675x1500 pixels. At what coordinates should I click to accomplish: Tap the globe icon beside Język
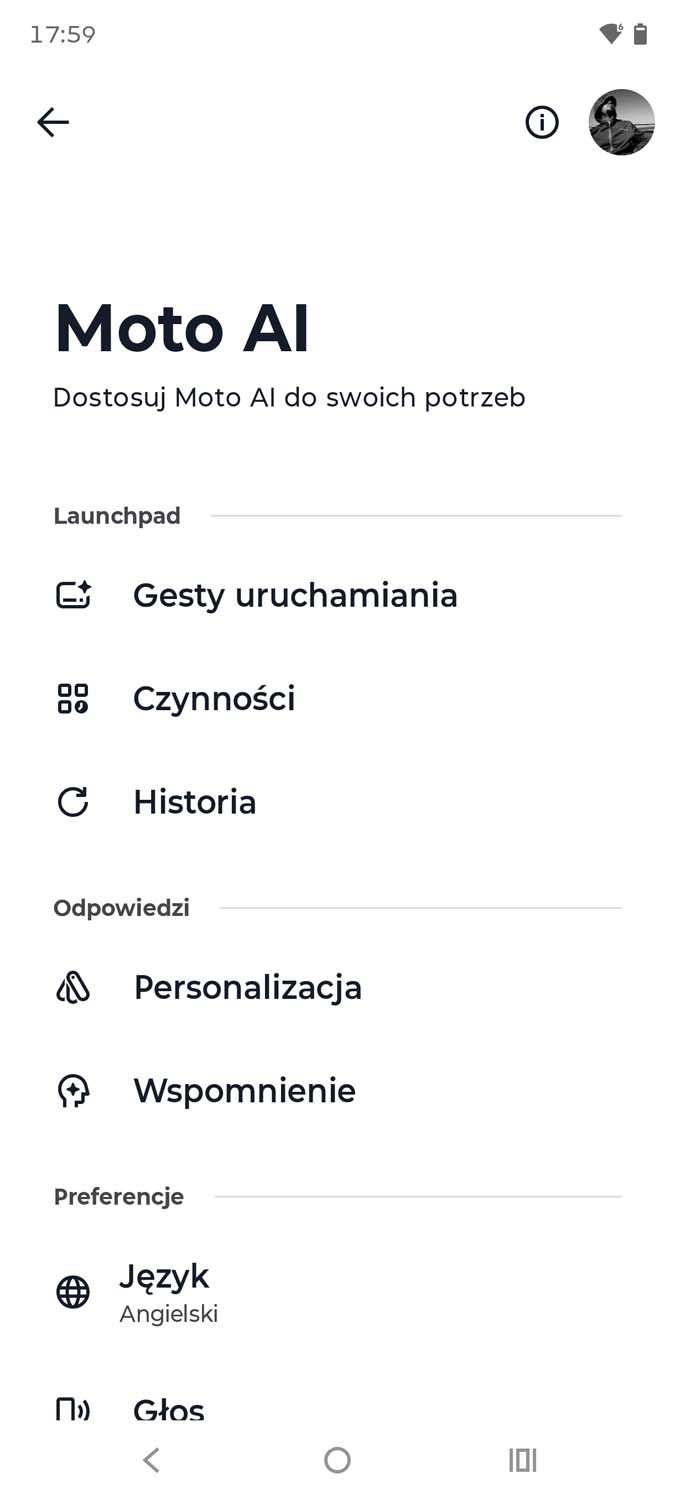(x=73, y=1292)
